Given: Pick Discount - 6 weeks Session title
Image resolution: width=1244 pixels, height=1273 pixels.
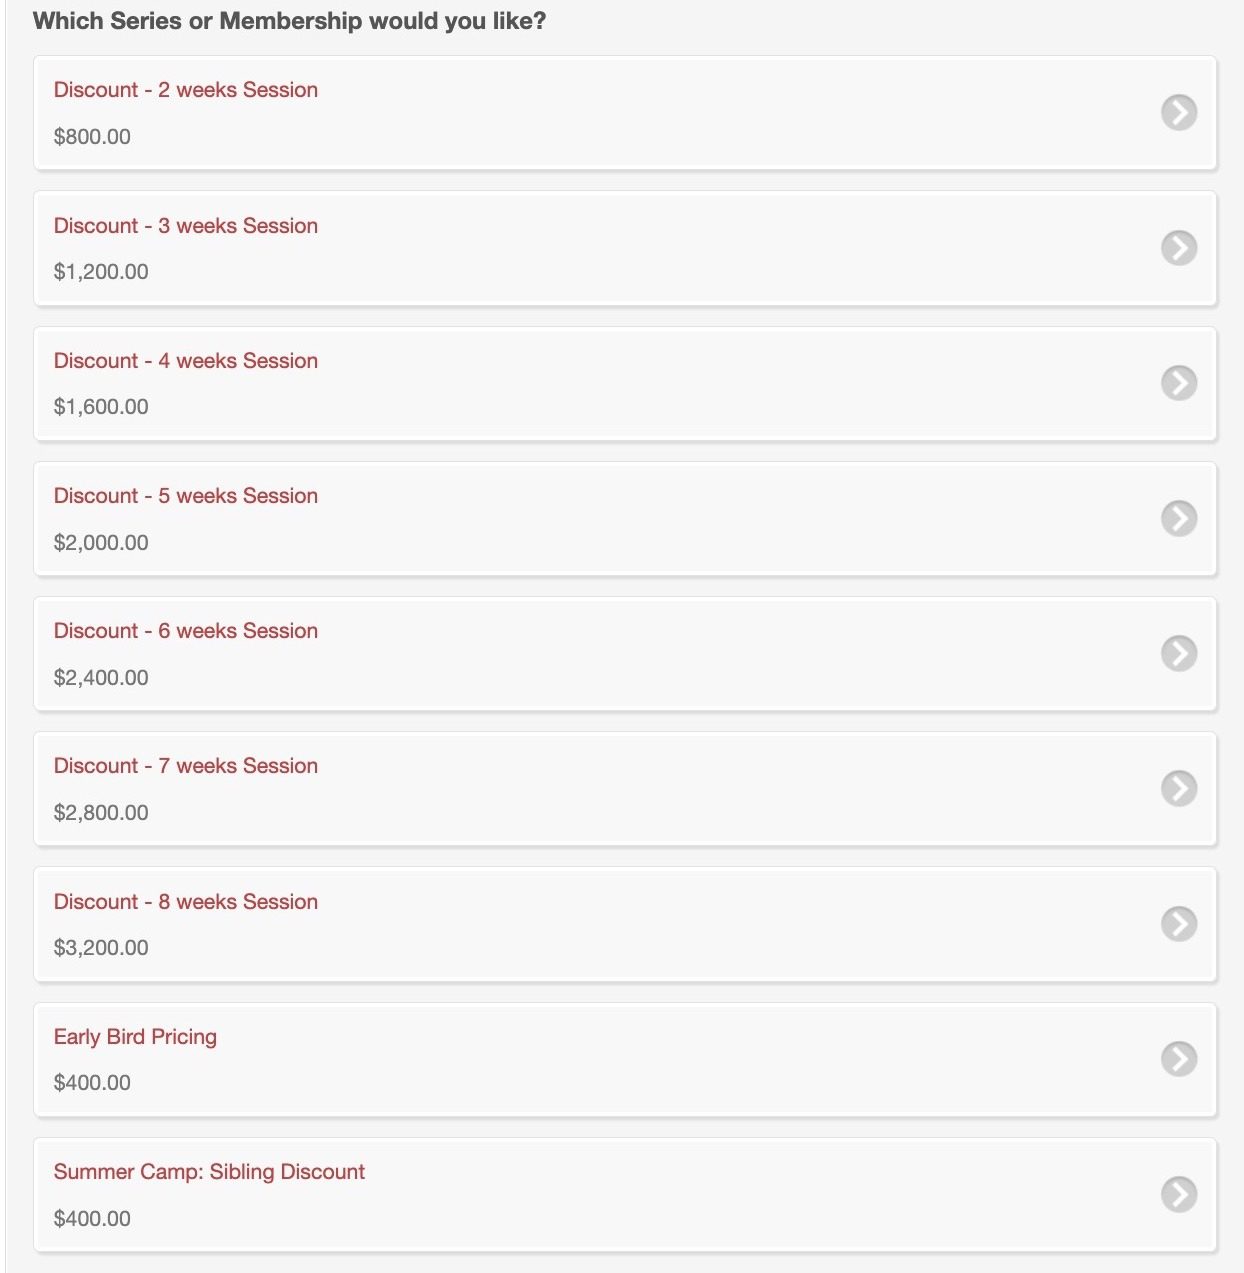Looking at the screenshot, I should point(186,631).
